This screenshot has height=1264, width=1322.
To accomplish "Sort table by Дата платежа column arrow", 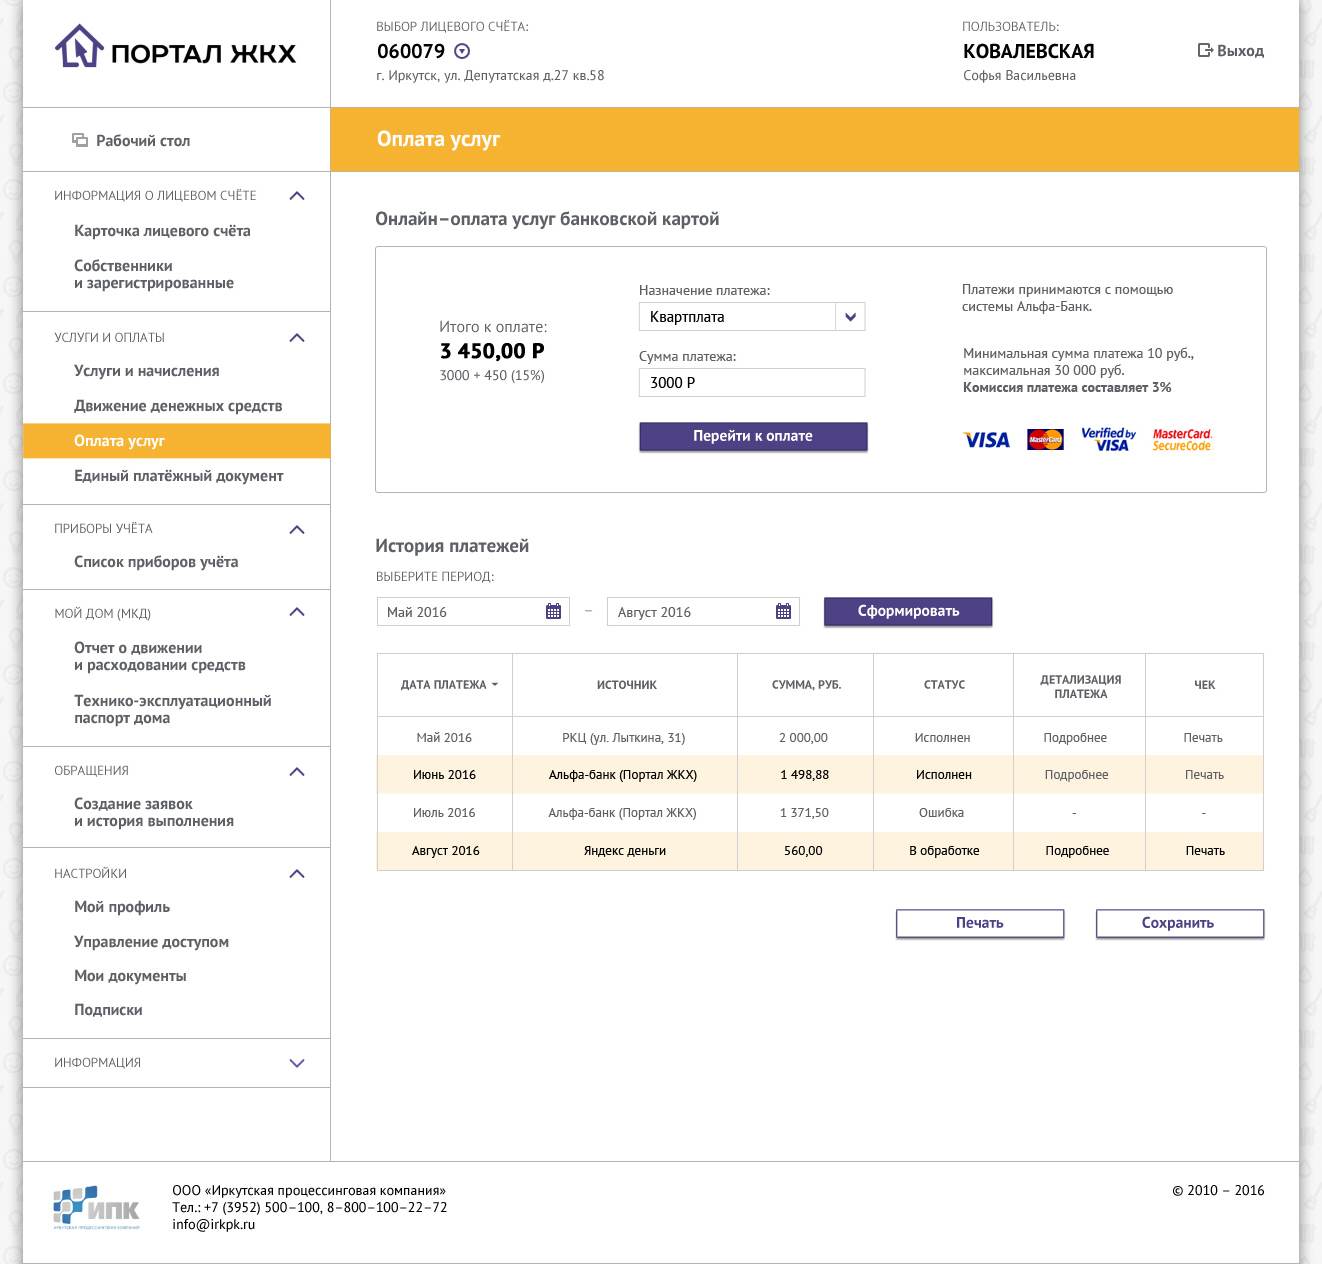I will 495,685.
